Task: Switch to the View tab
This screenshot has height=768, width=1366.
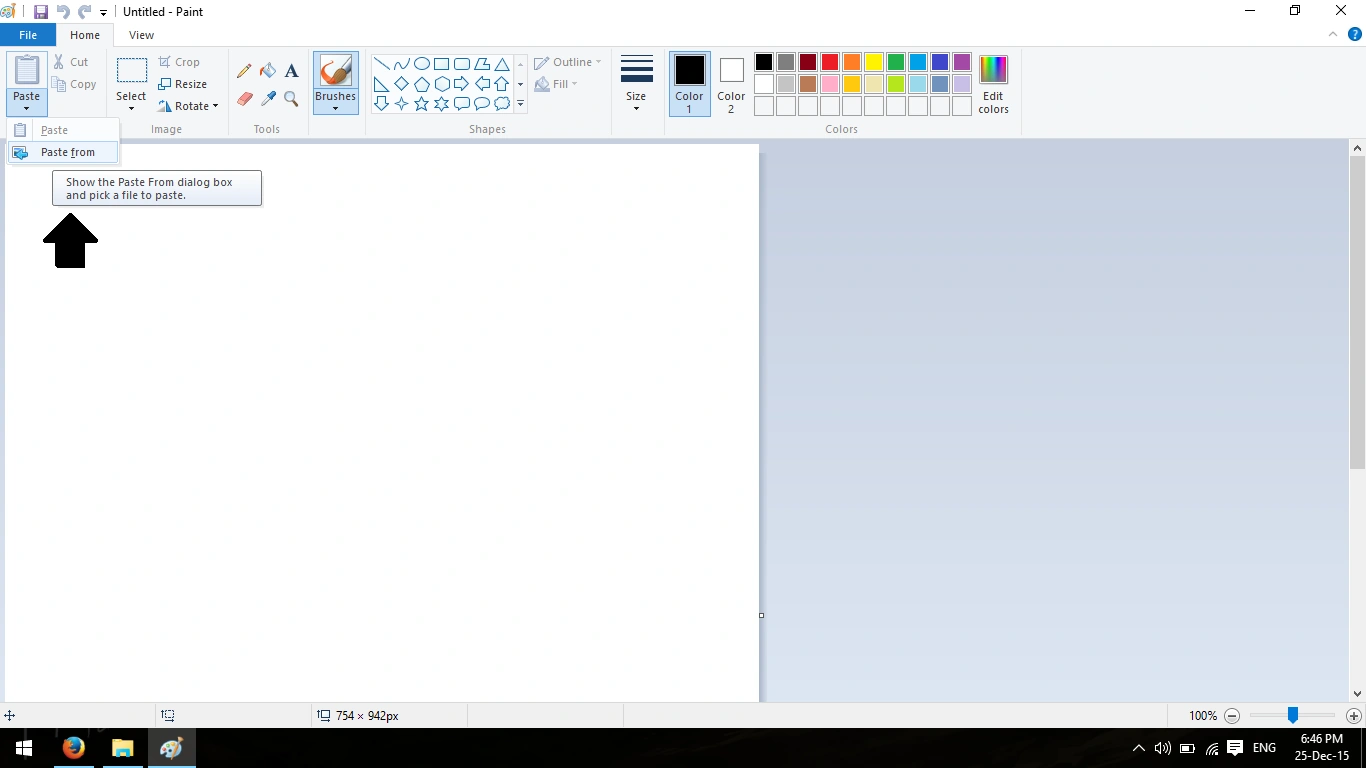Action: click(x=142, y=35)
